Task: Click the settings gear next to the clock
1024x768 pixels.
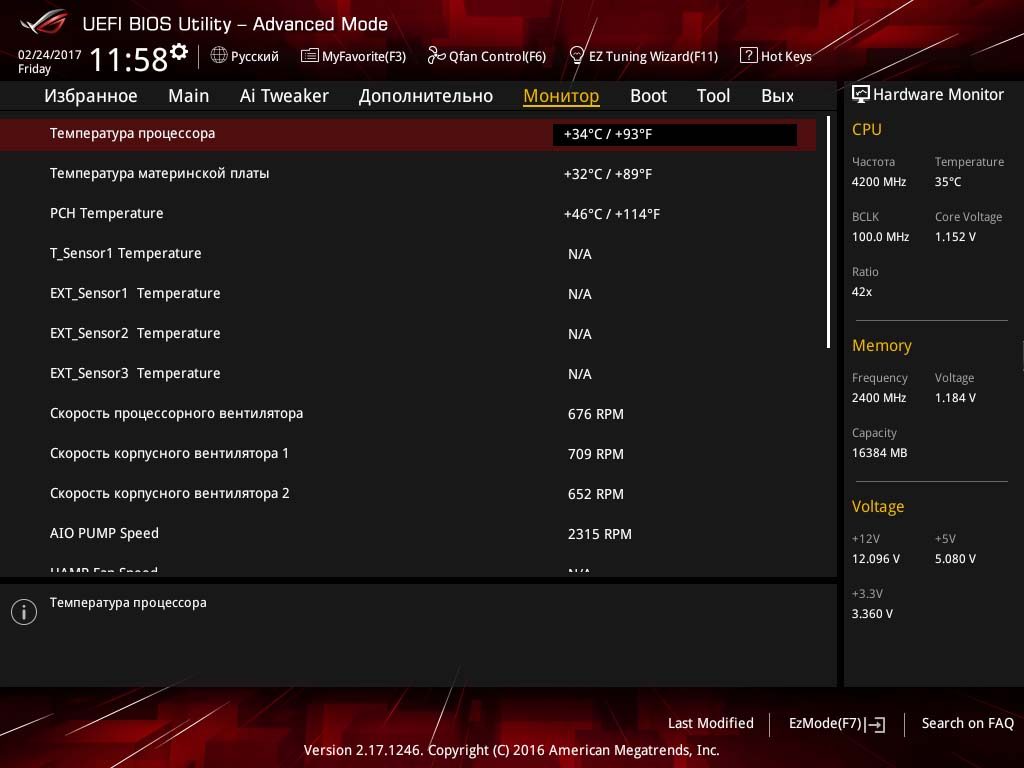Action: coord(179,52)
